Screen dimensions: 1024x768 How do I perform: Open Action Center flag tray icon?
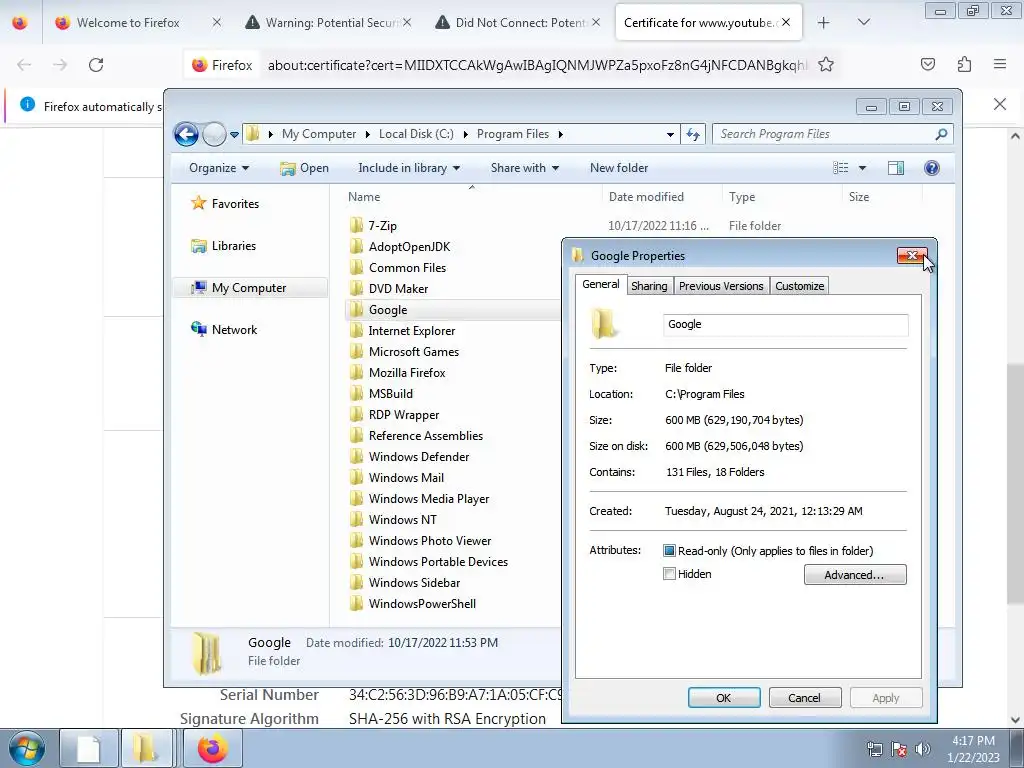[x=899, y=748]
